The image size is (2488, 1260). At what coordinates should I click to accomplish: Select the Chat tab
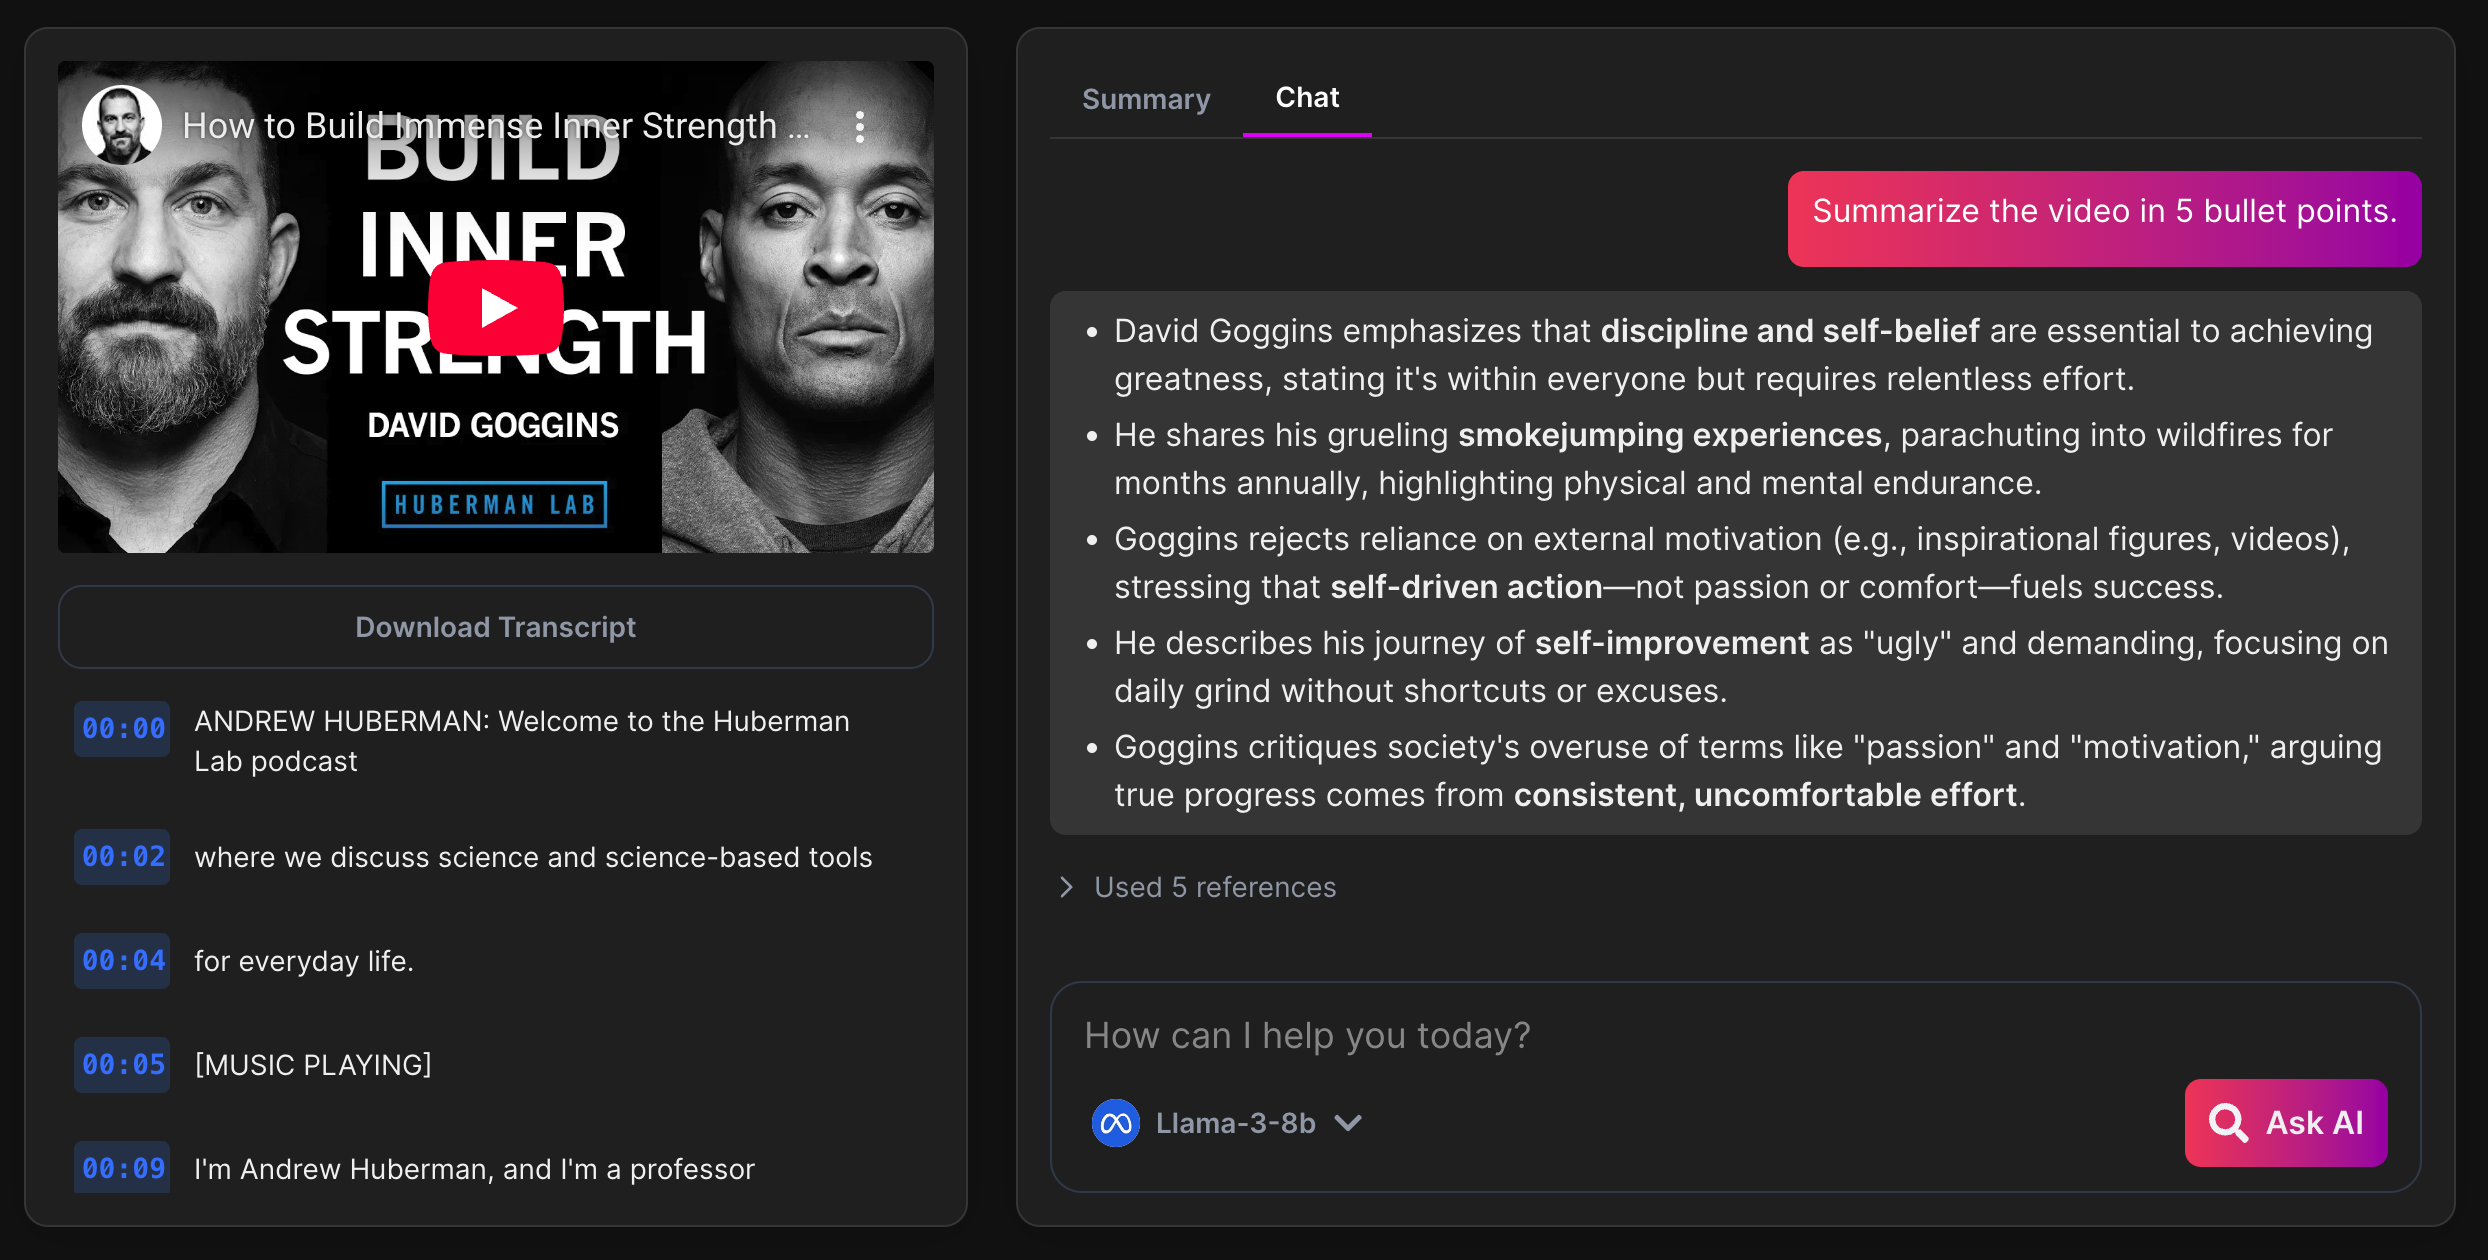[x=1307, y=97]
